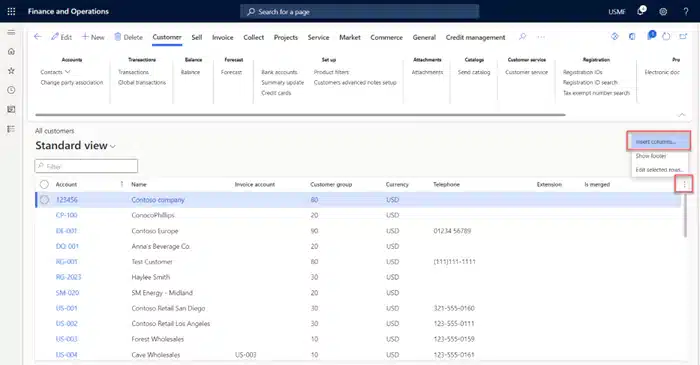Open the page in a new window icon

[x=683, y=37]
